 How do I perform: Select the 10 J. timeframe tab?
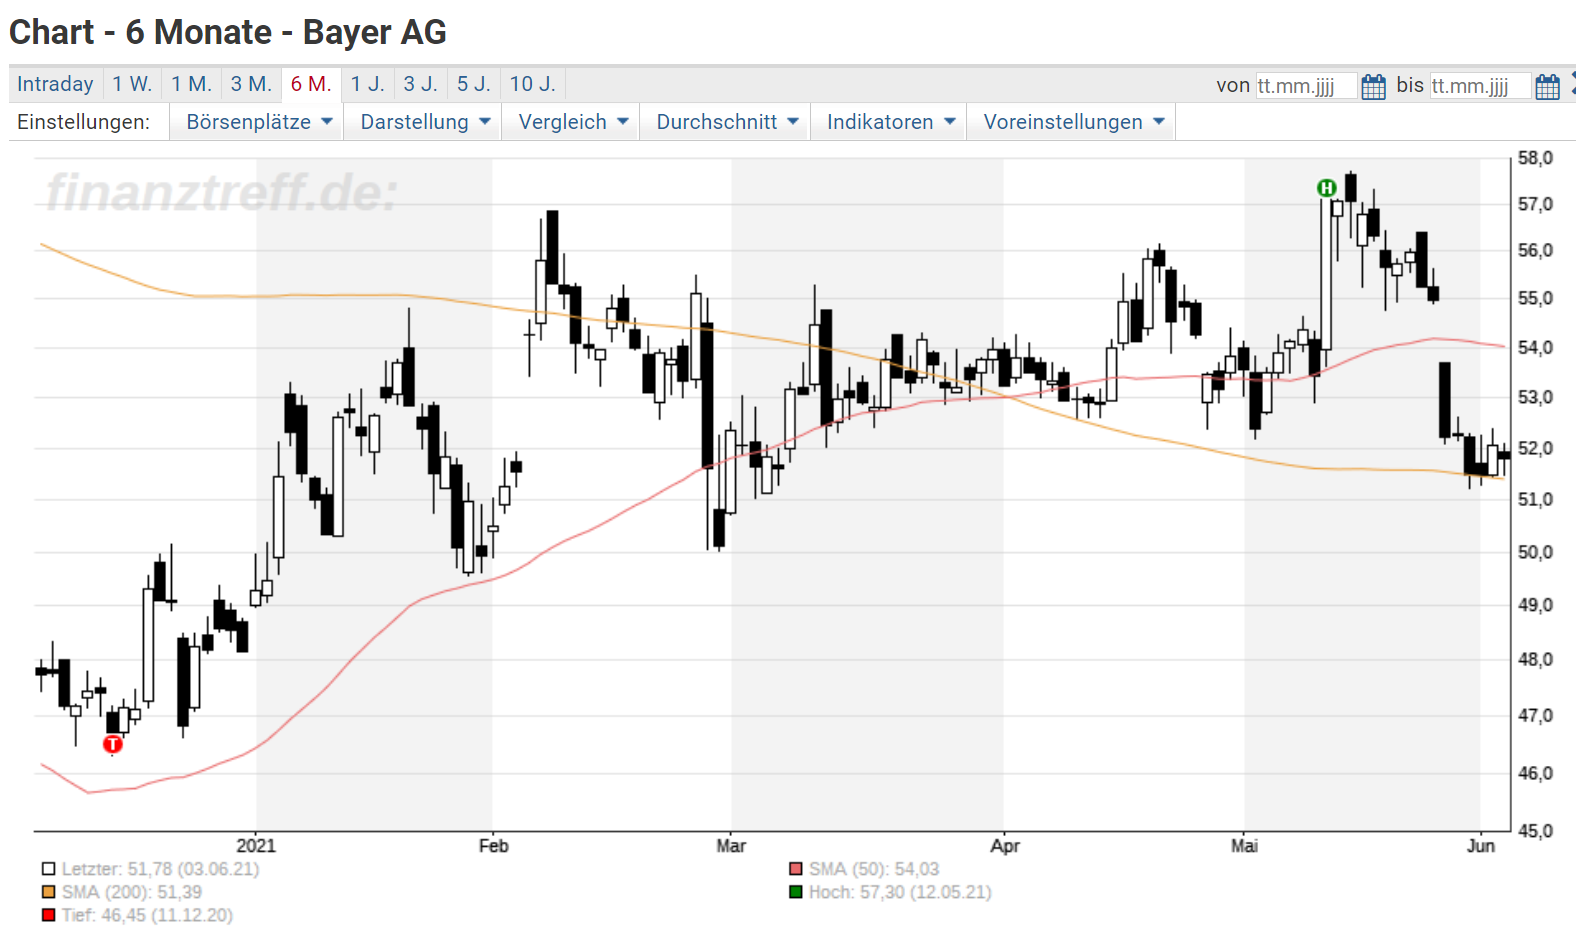(532, 84)
